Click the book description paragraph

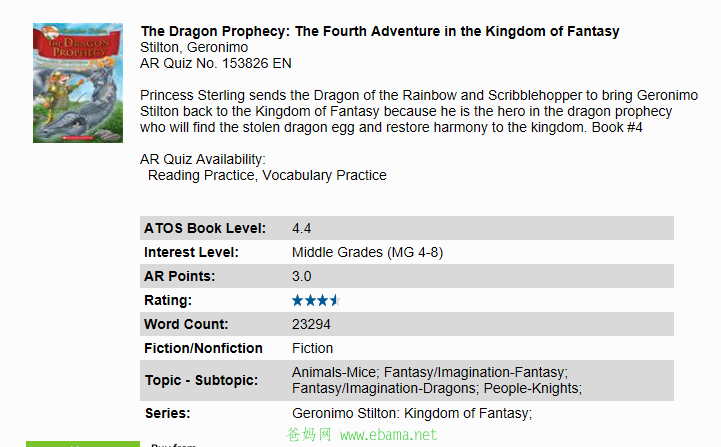[x=419, y=111]
